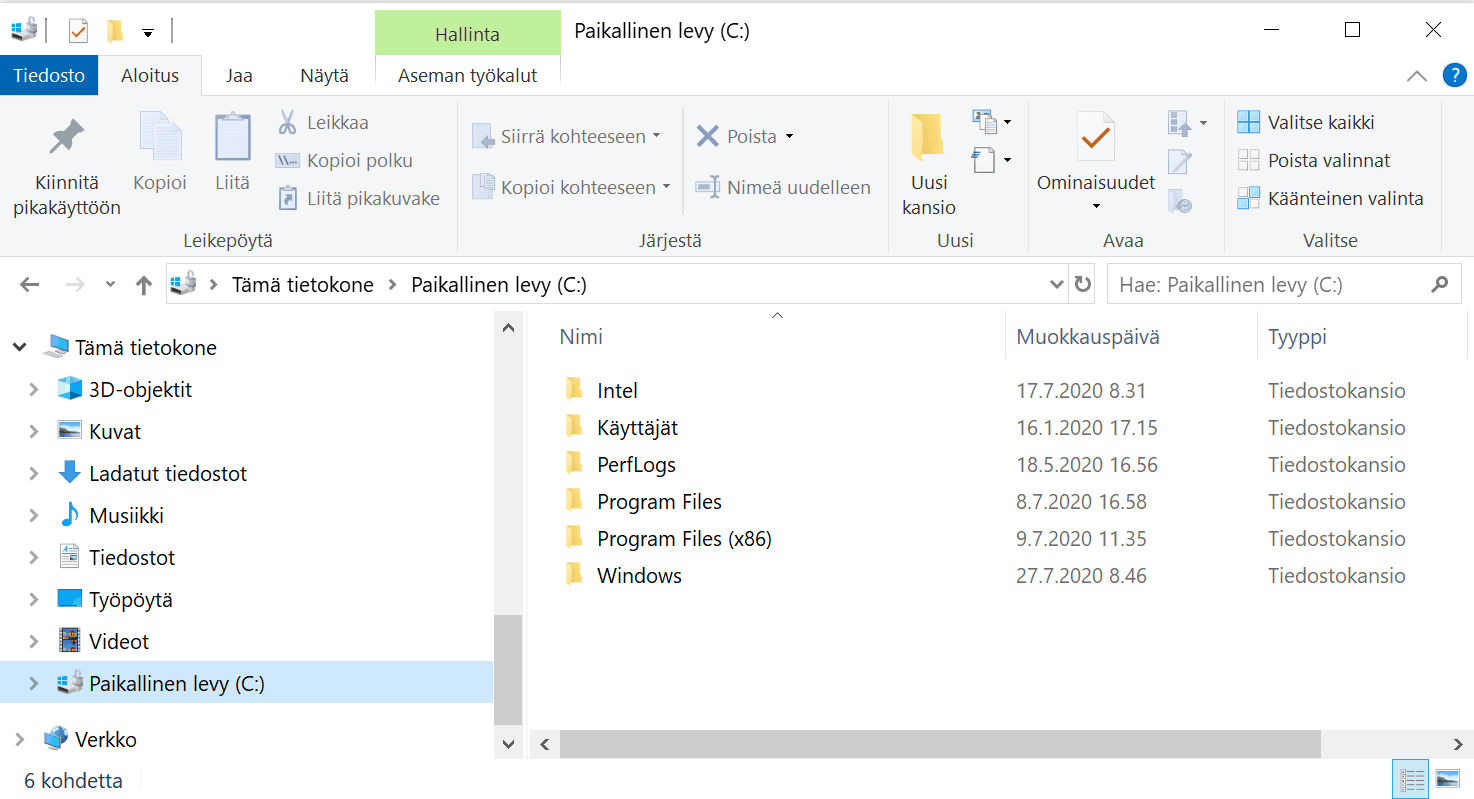The image size is (1474, 799).
Task: Select Ladatut tiedostot in navigation pane
Action: 168,474
